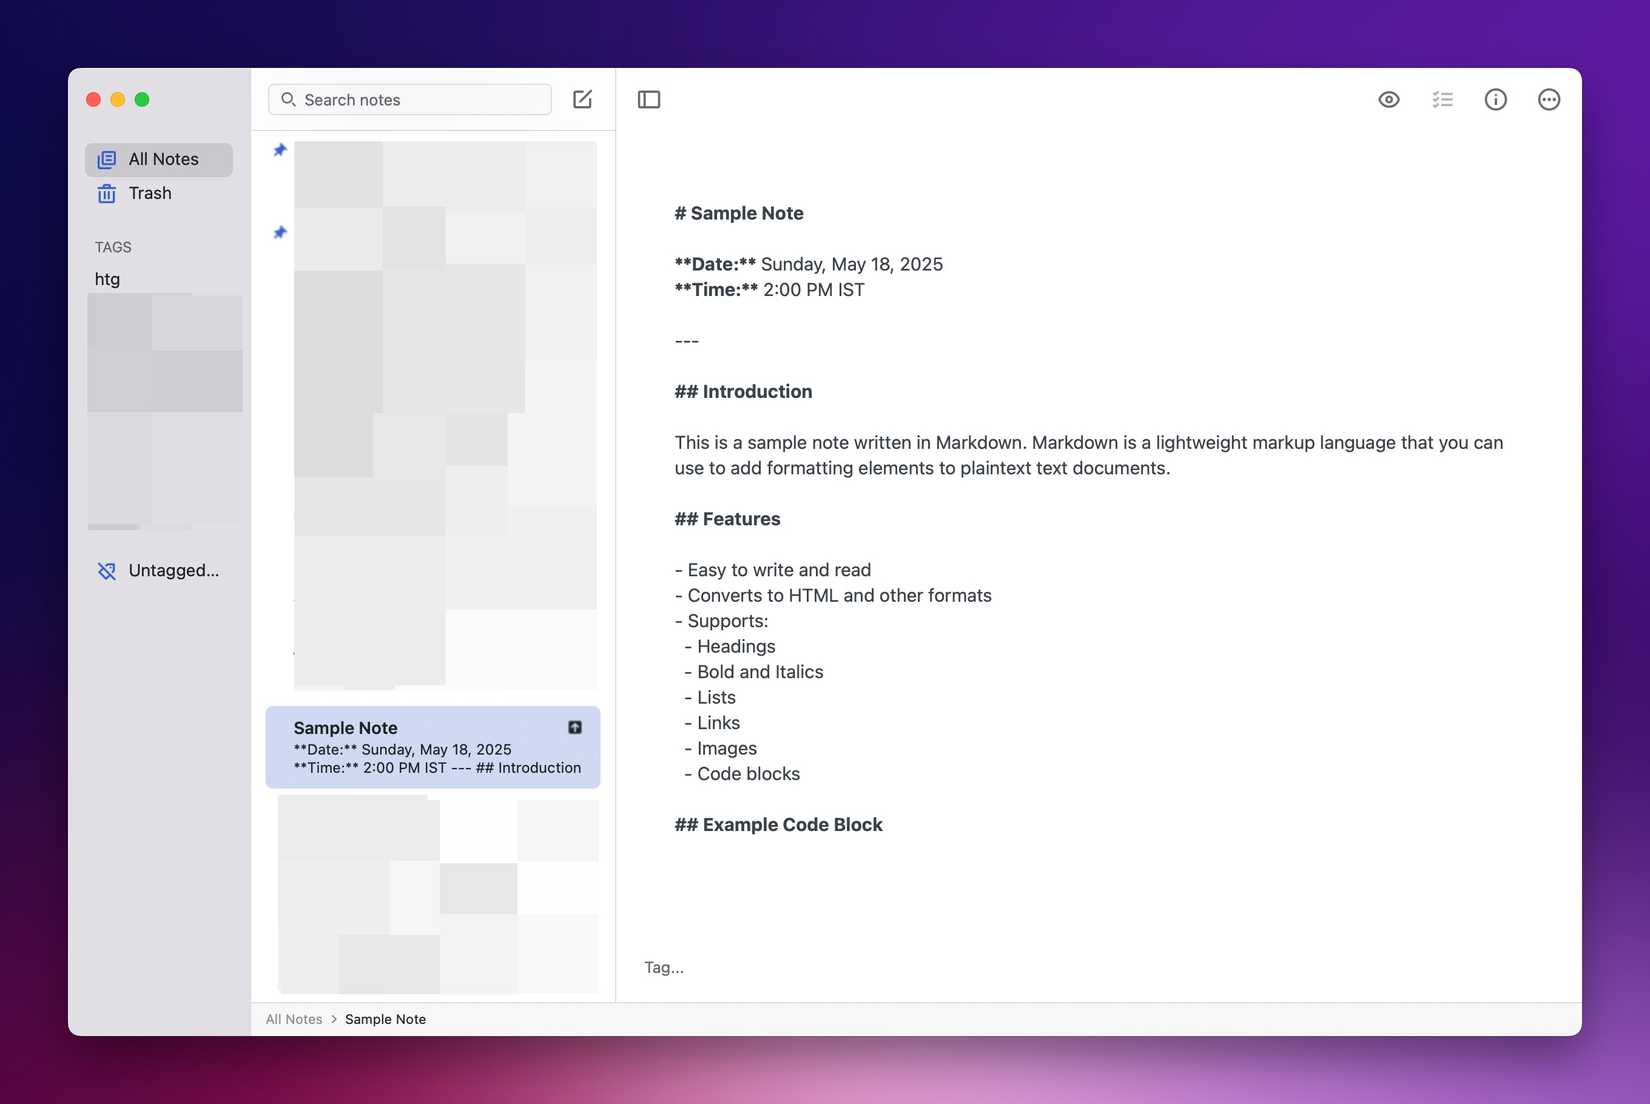Expand the htg tag in the sidebar
The height and width of the screenshot is (1104, 1650).
click(x=107, y=279)
